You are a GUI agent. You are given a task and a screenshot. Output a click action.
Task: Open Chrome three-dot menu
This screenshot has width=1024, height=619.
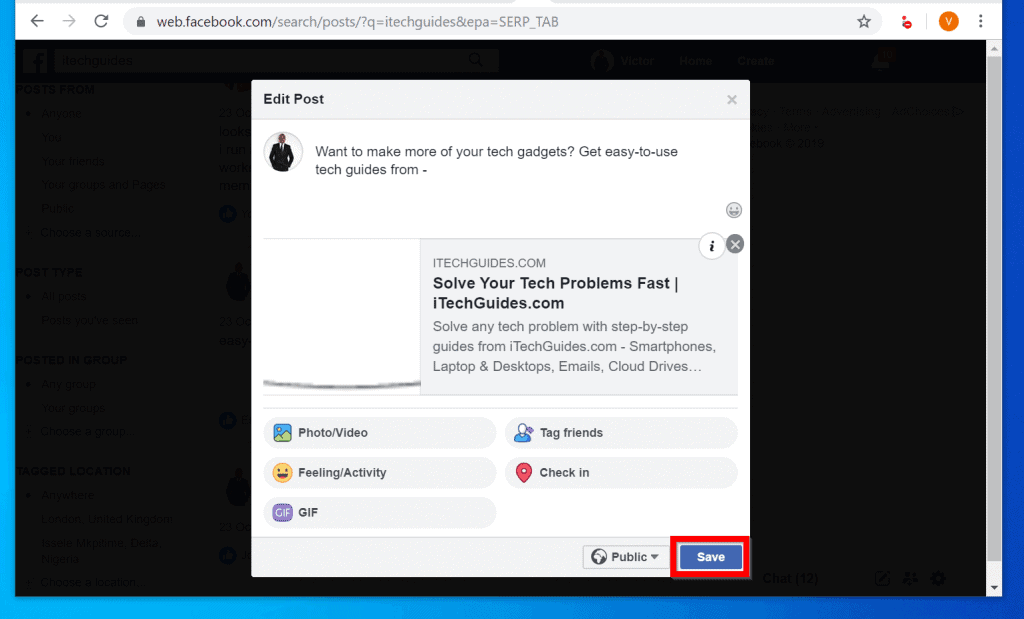coord(980,22)
